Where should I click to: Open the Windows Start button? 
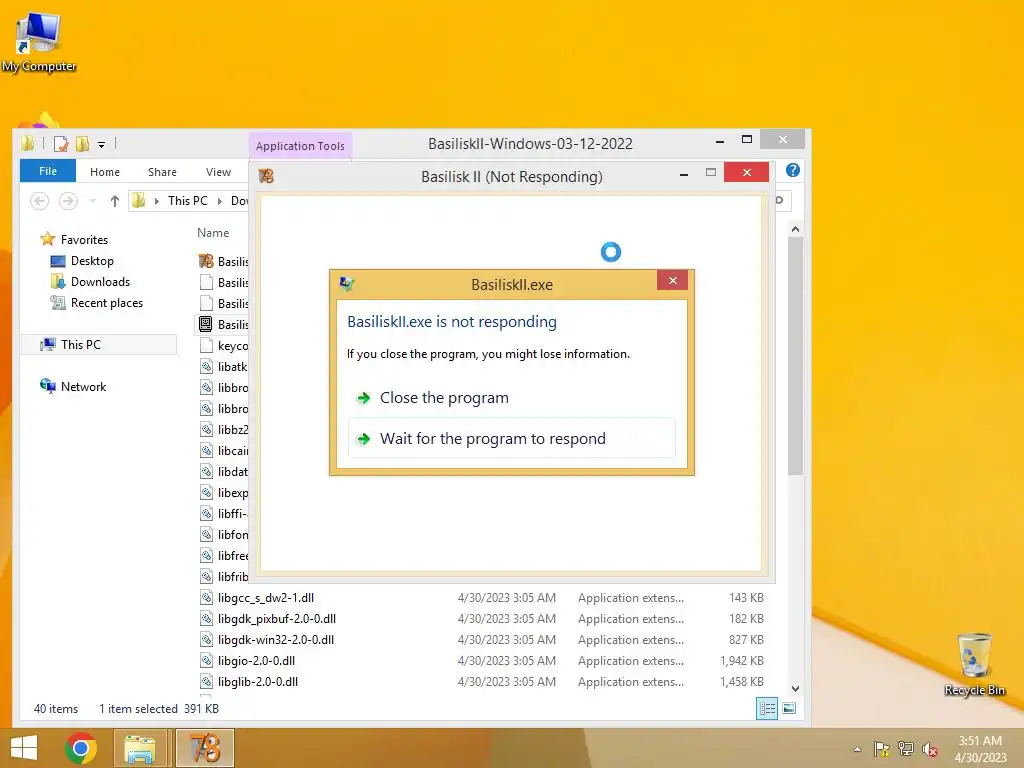click(x=24, y=748)
